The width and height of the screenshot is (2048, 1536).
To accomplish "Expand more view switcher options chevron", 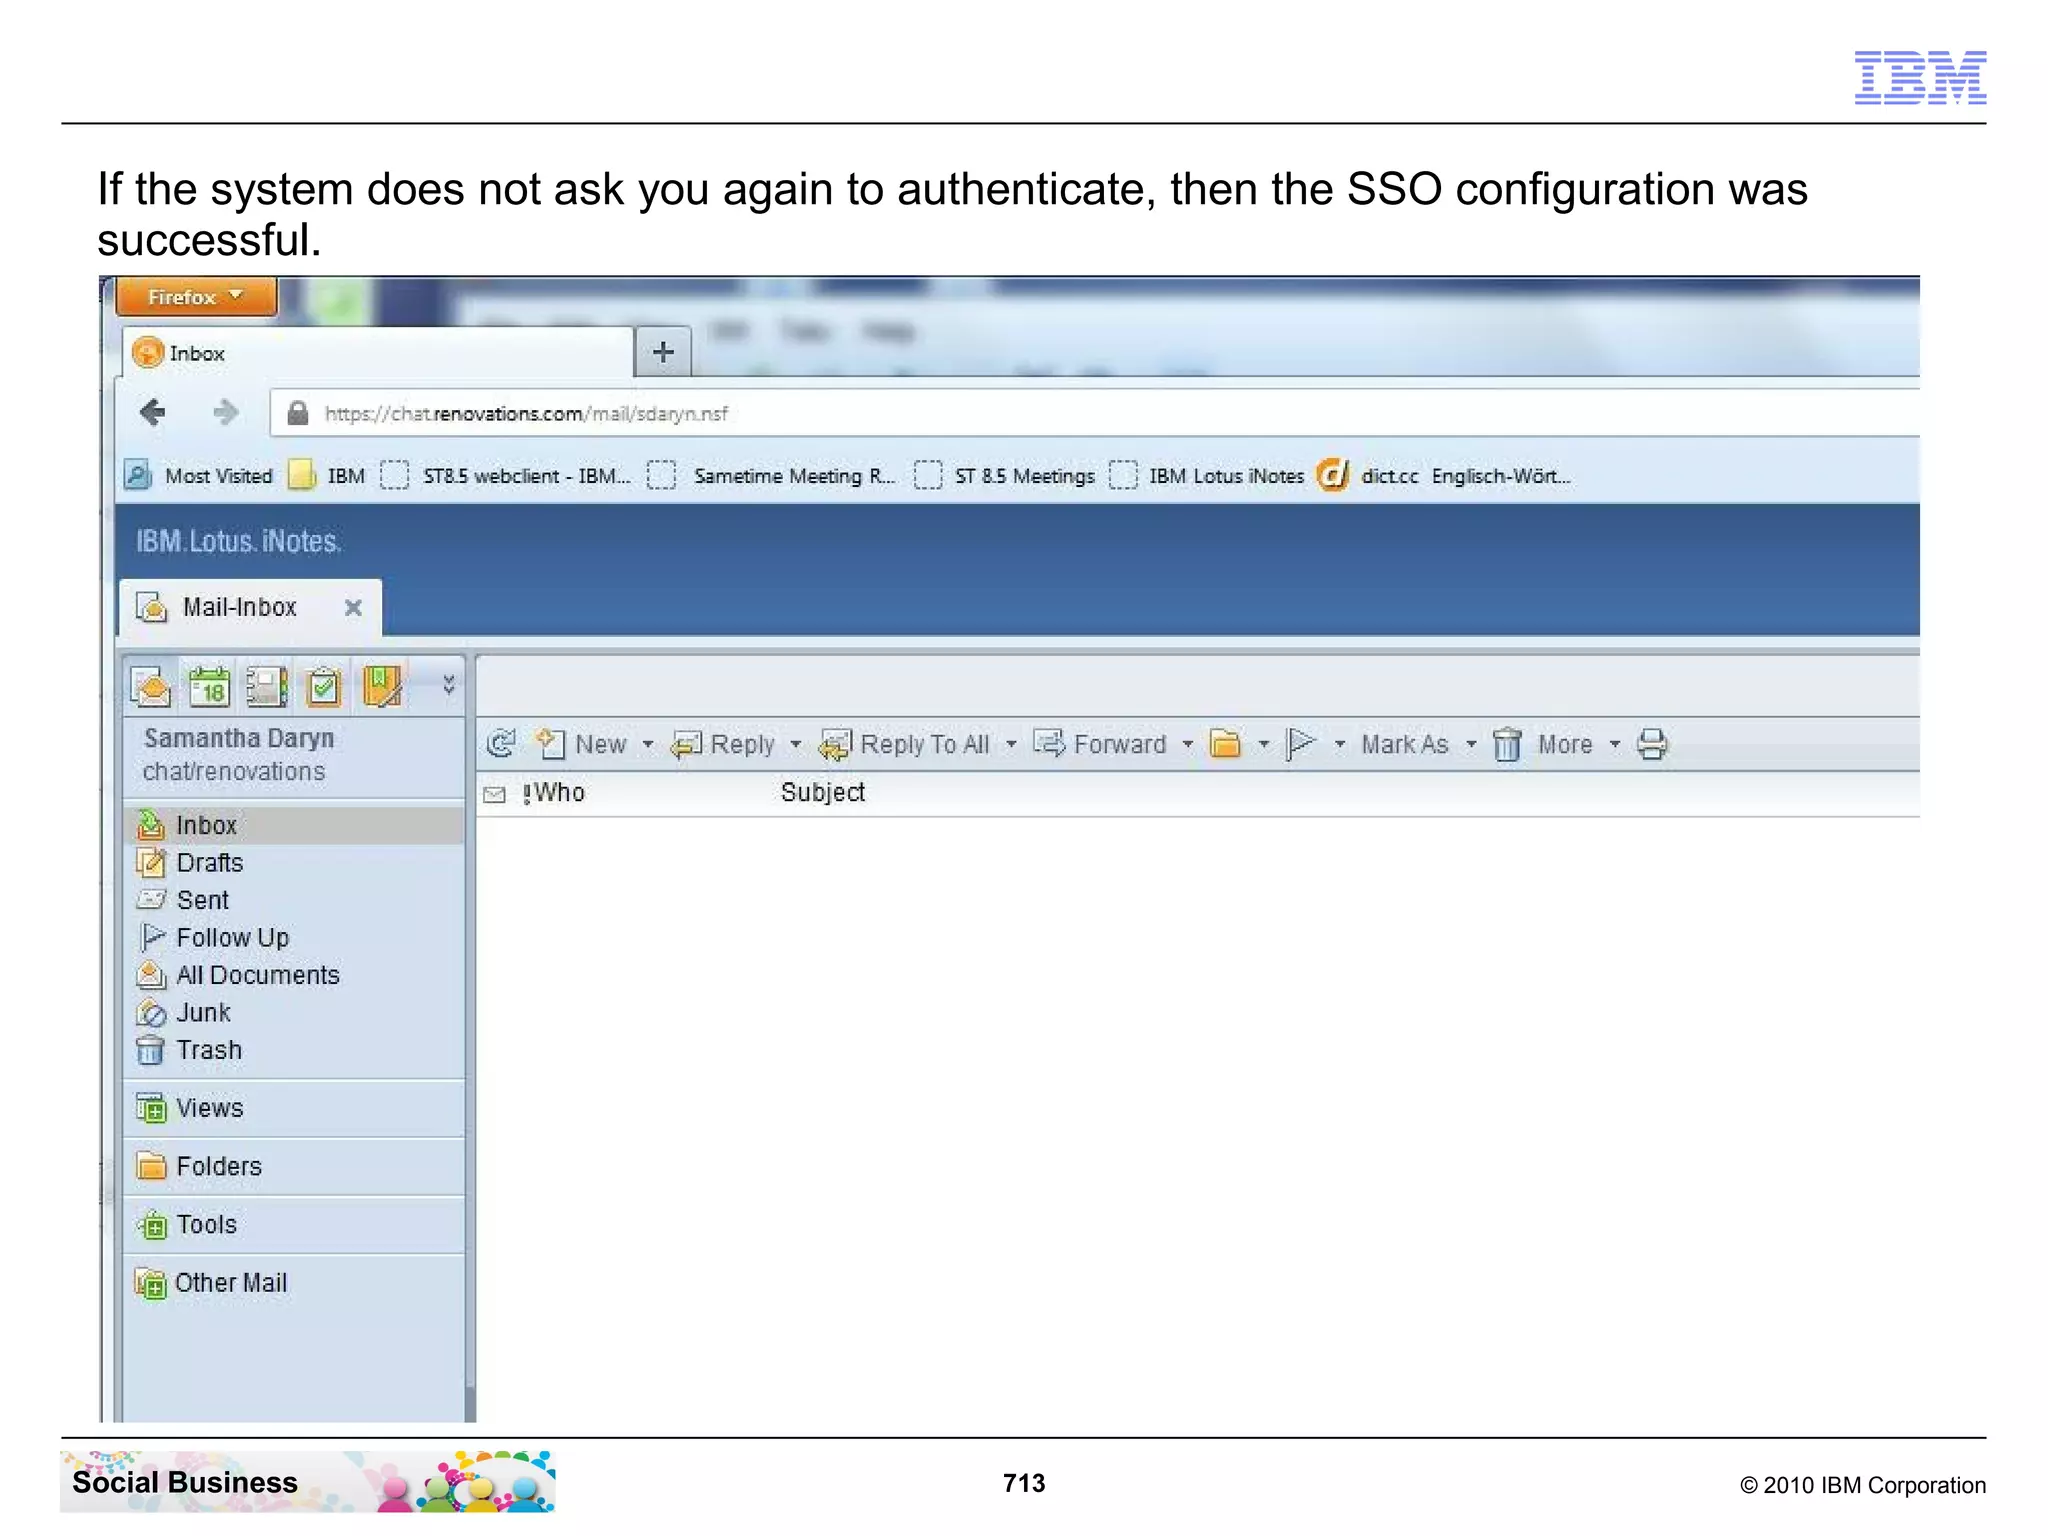I will click(449, 685).
